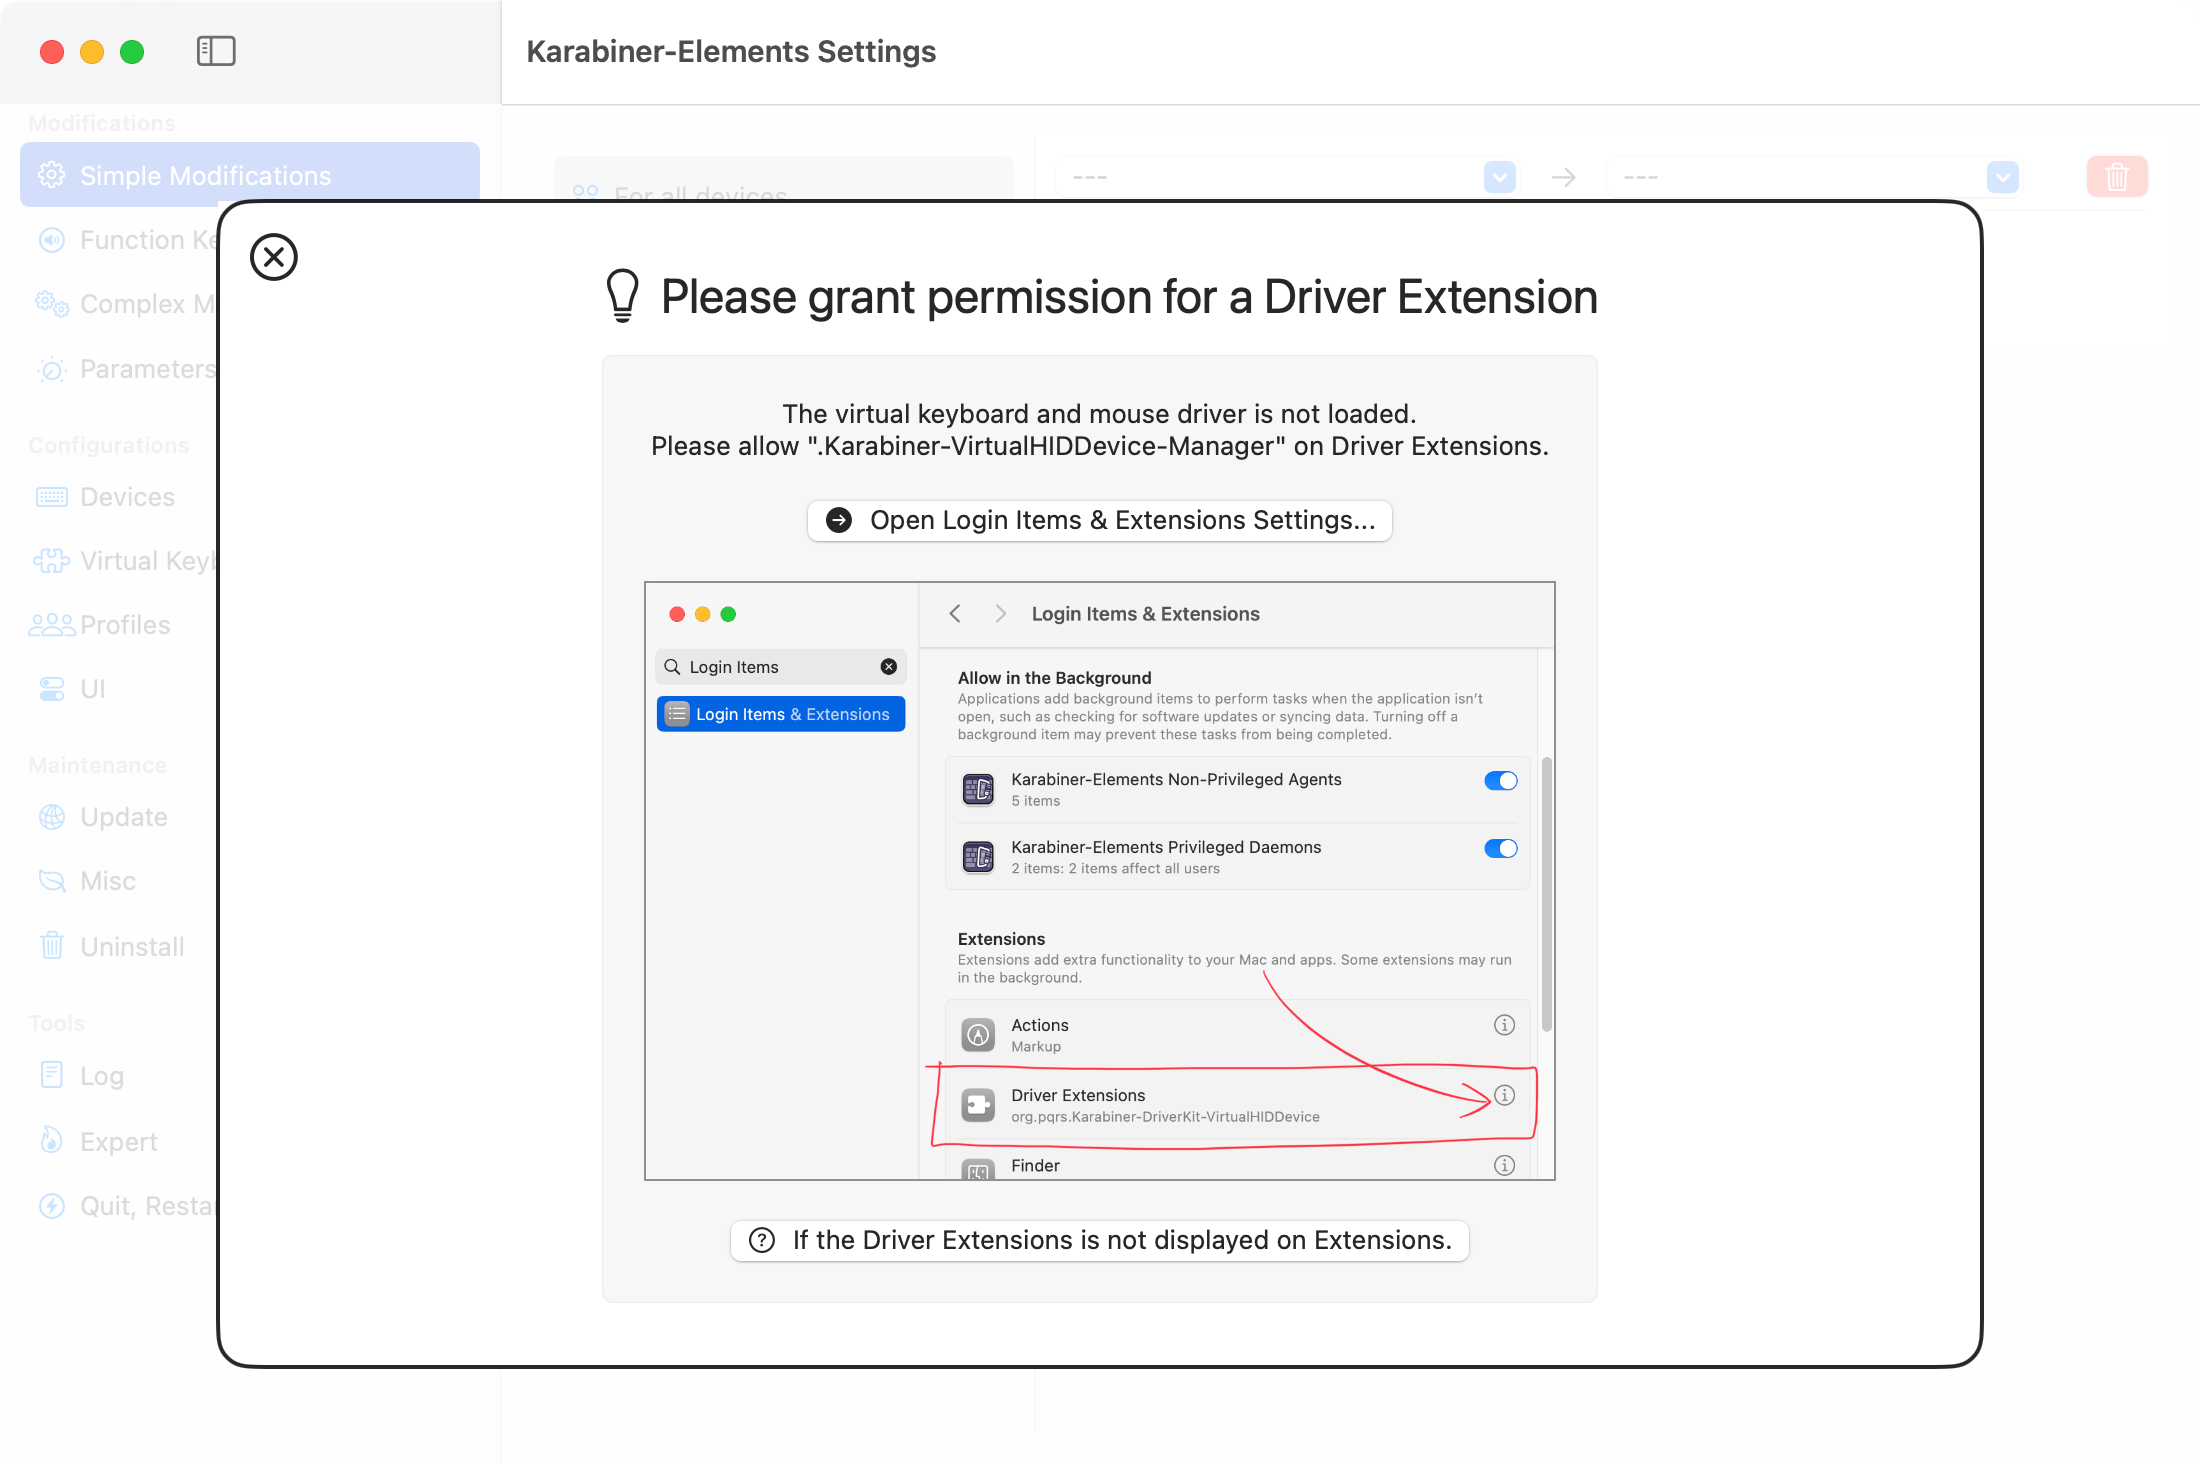Click the Profiles people icon
The width and height of the screenshot is (2200, 1464).
pyautogui.click(x=52, y=625)
